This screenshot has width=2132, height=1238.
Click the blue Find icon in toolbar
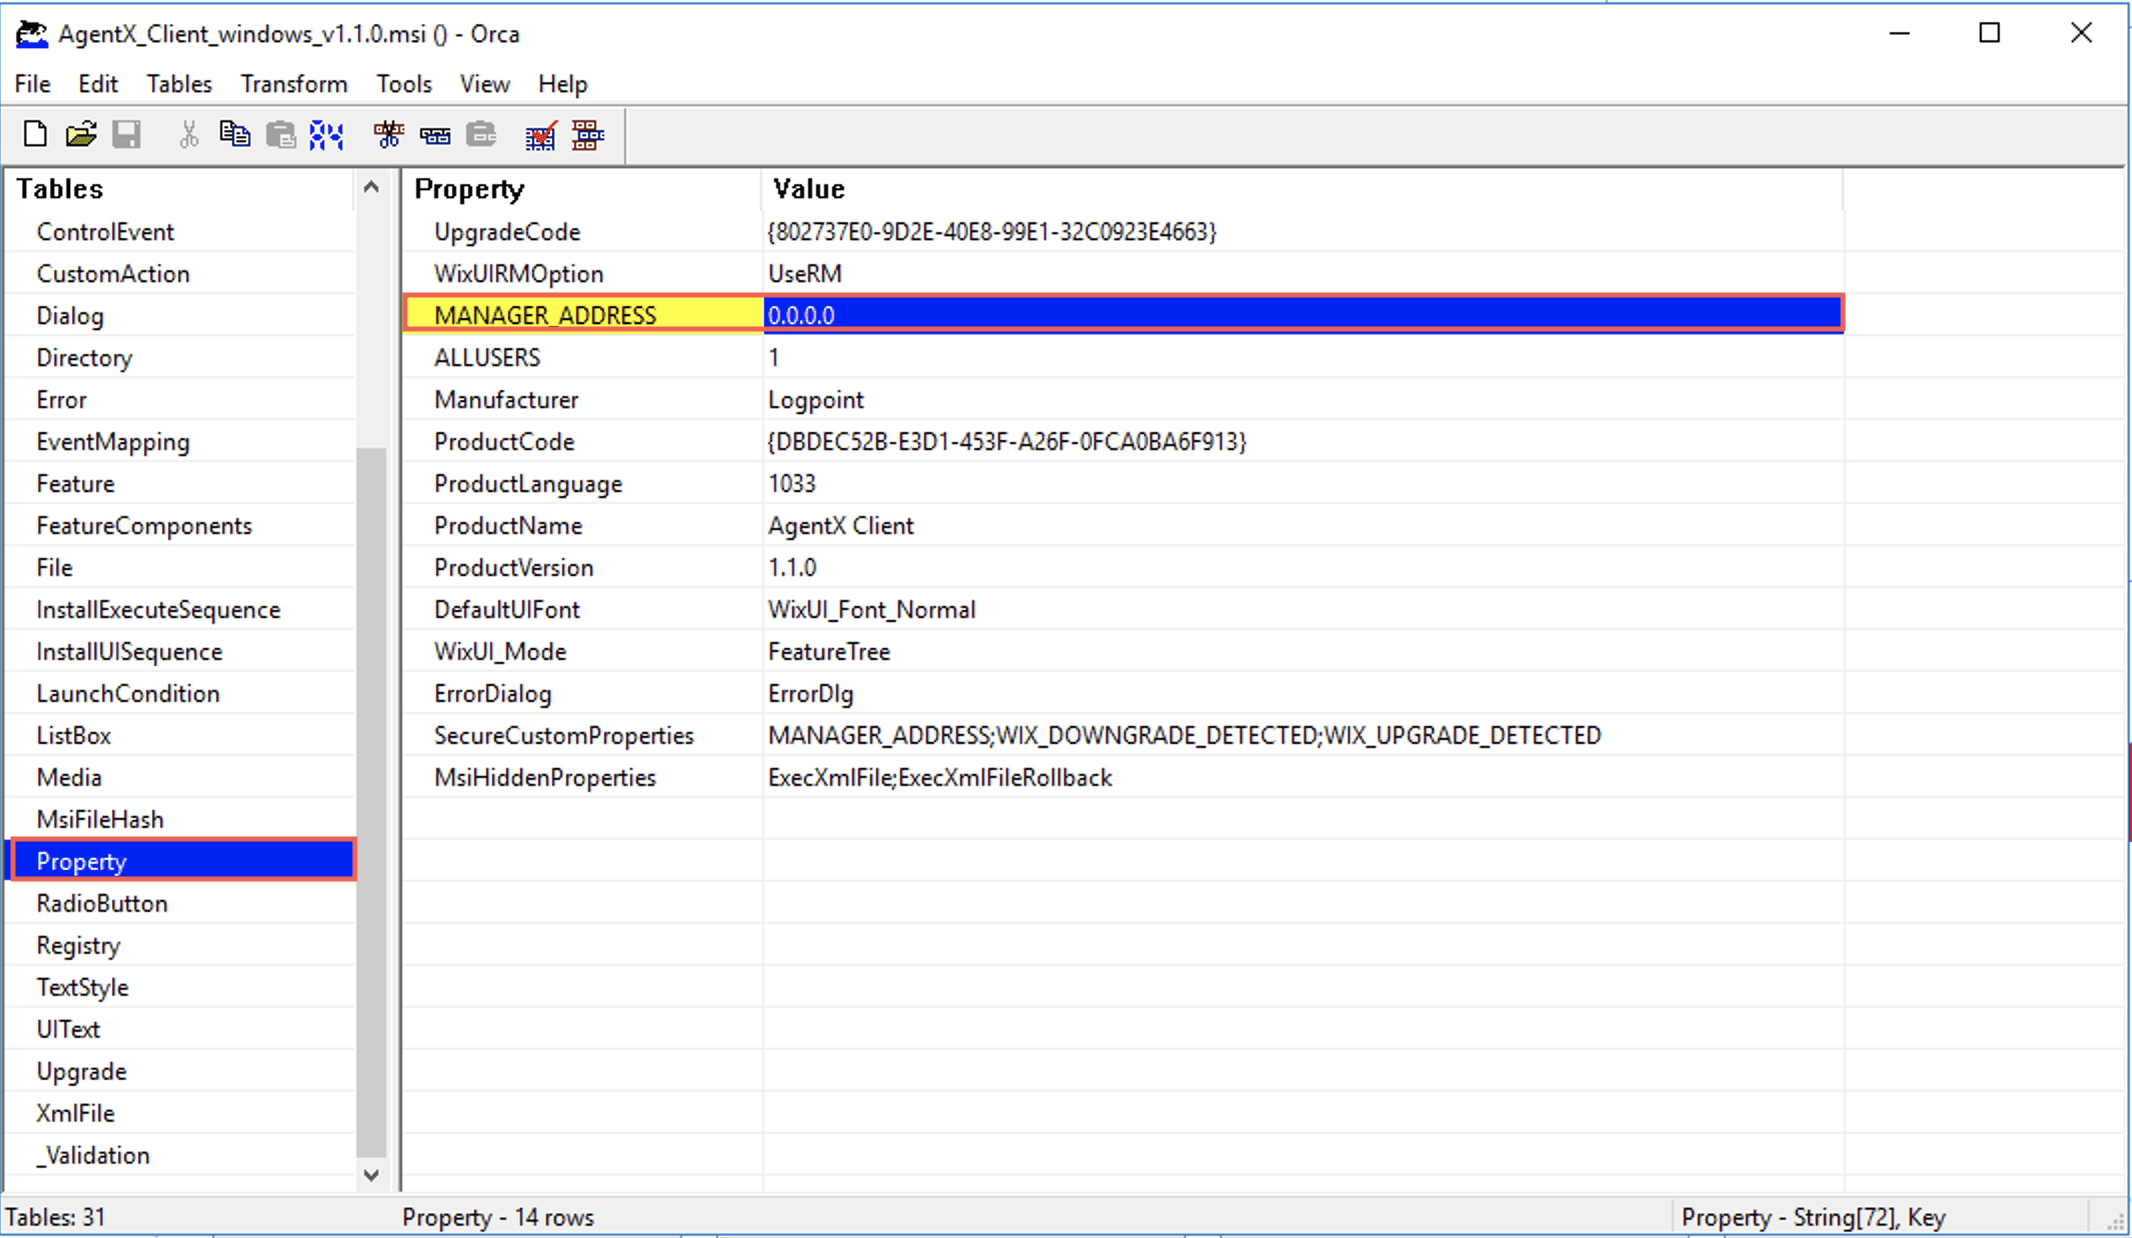point(326,134)
